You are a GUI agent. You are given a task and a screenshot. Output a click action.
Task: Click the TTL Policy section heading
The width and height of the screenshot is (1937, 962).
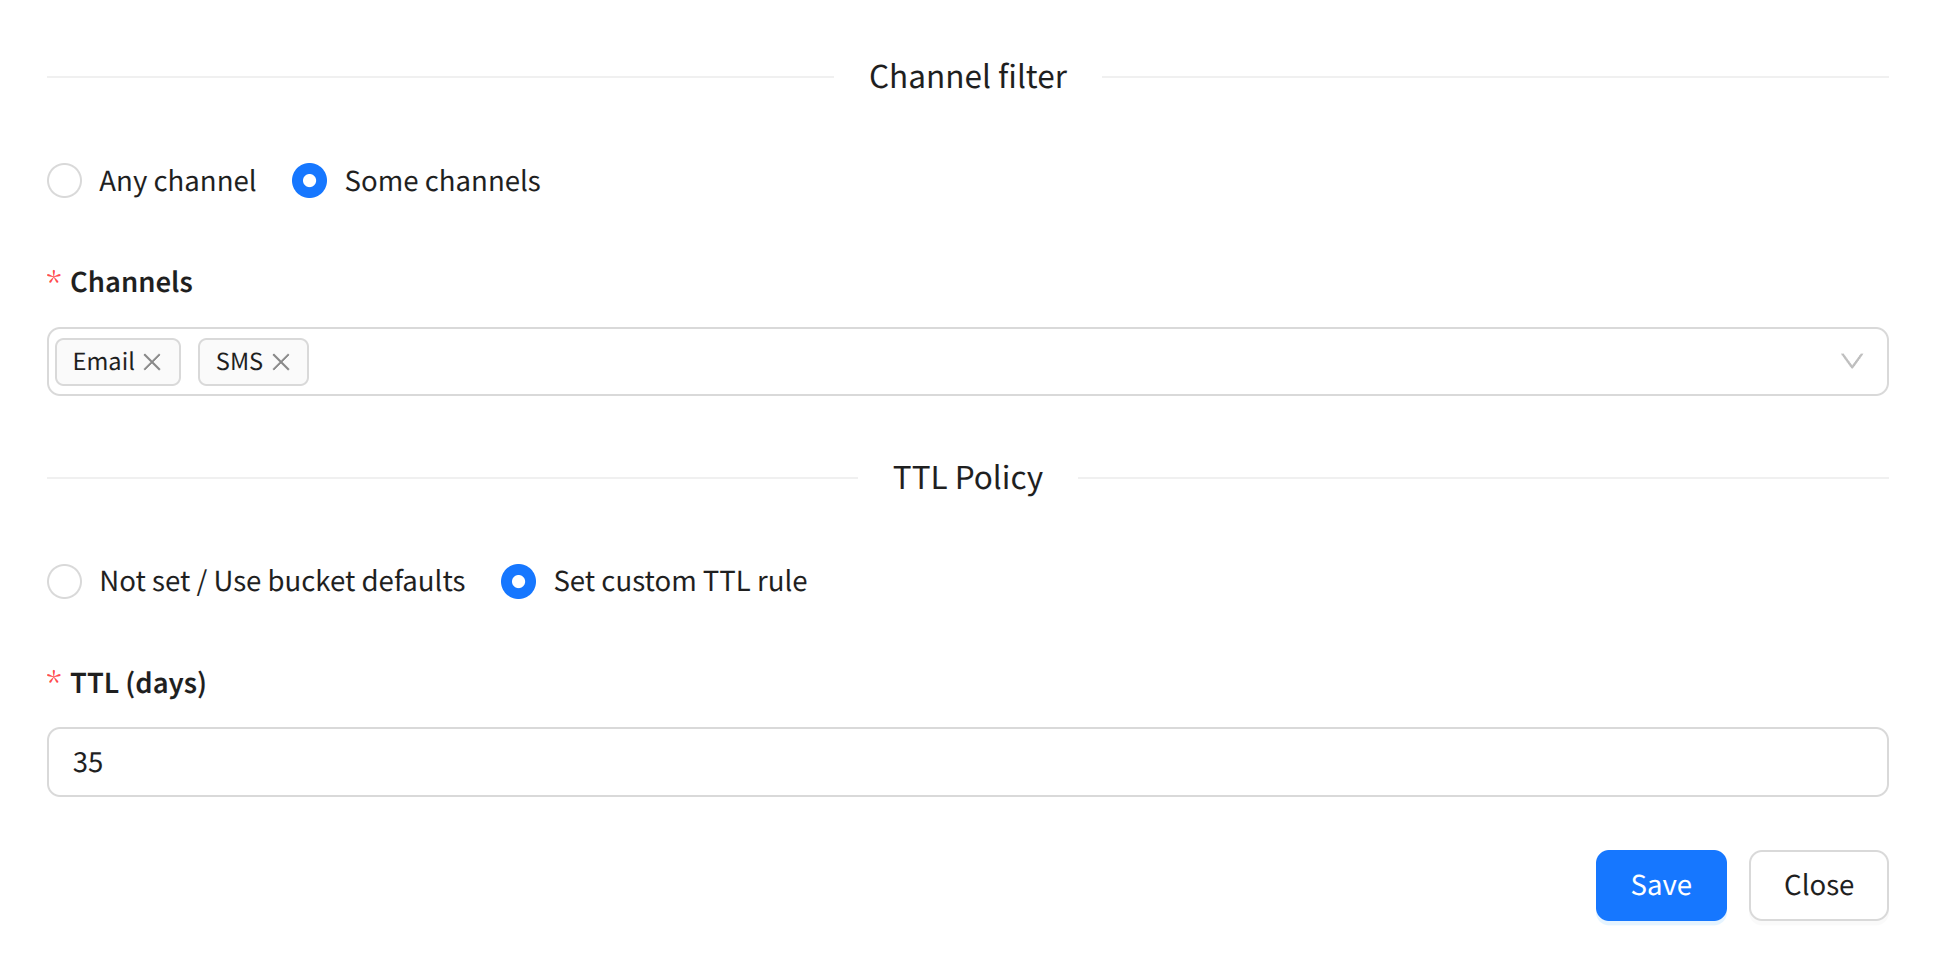(967, 478)
